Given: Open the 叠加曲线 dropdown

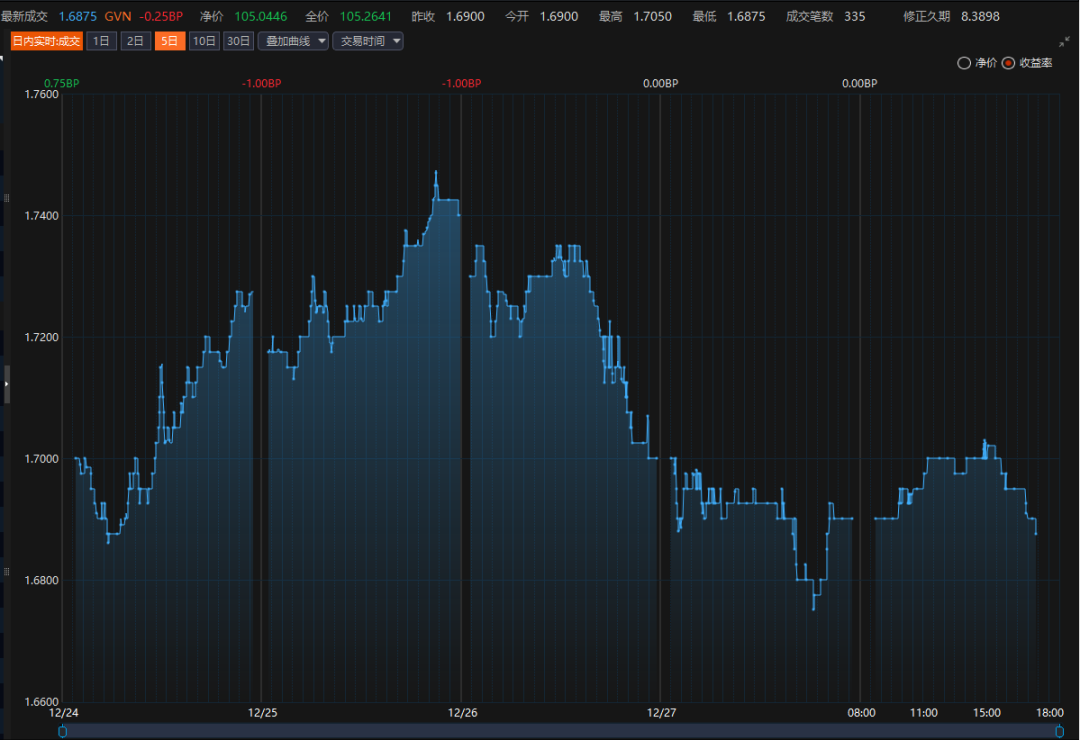Looking at the screenshot, I should pyautogui.click(x=293, y=41).
